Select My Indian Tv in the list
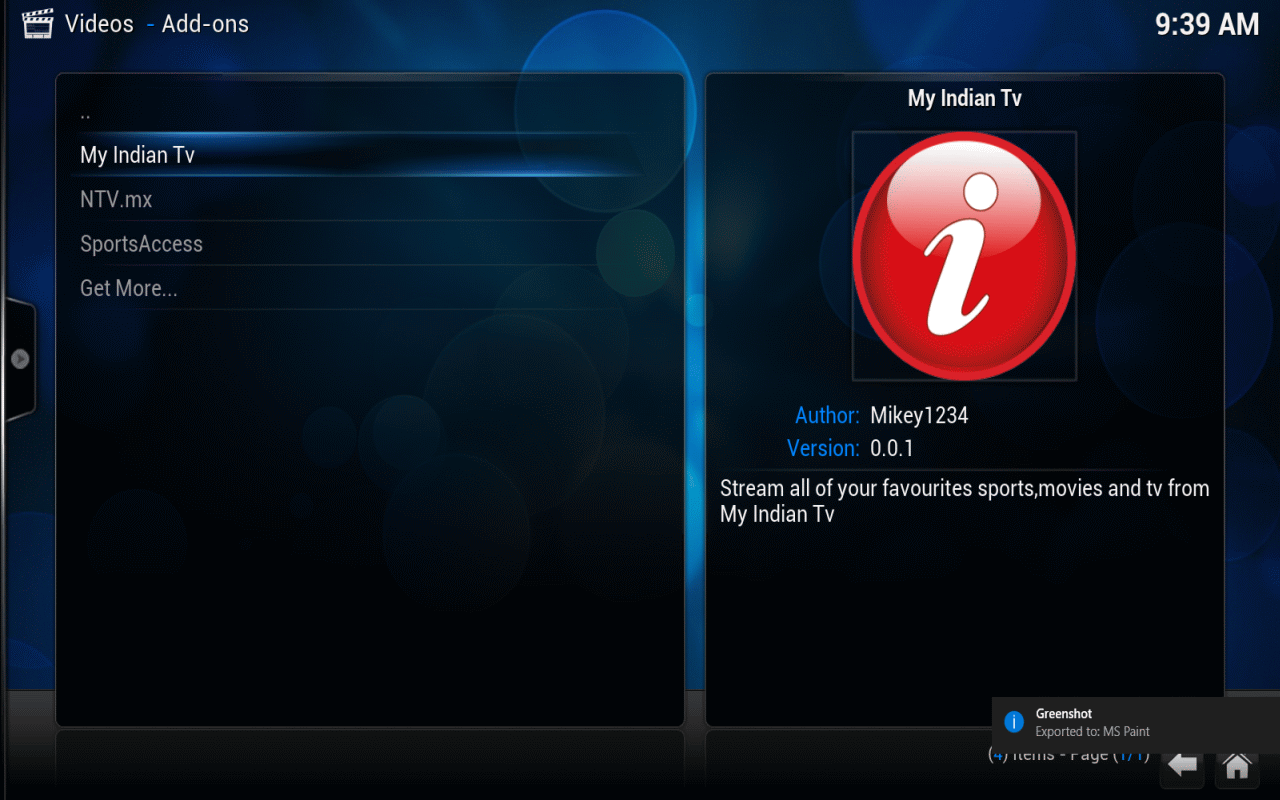The image size is (1280, 800). 138,155
